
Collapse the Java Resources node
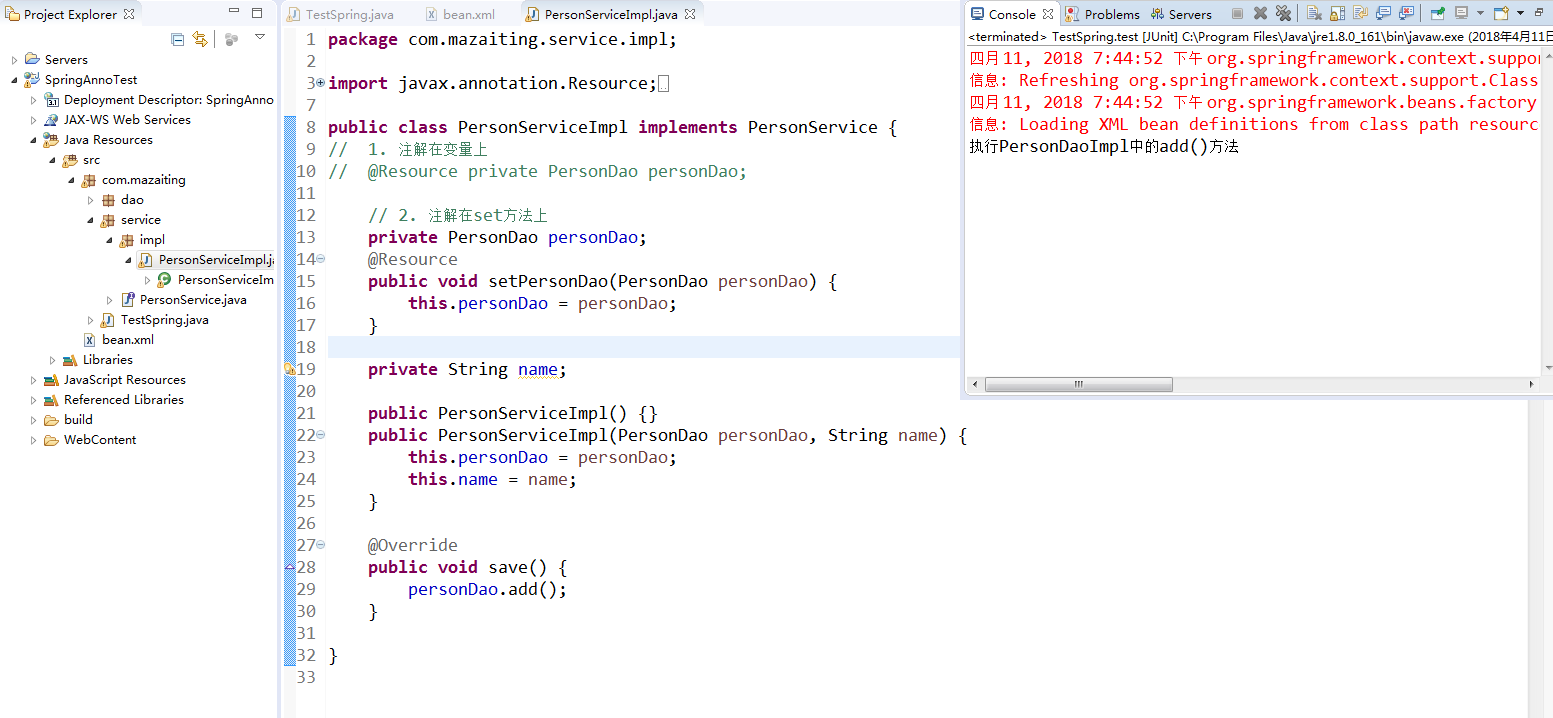coord(33,140)
